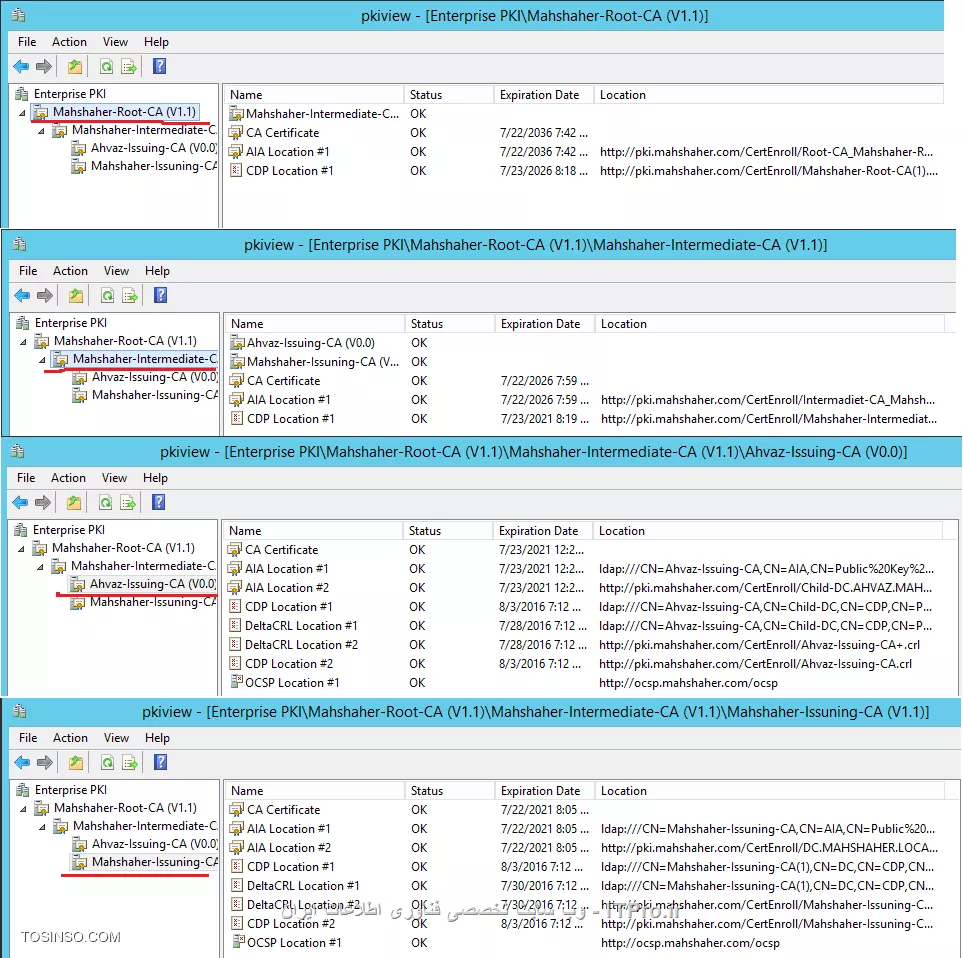Collapse Mahshaher-Intermediate node in Ahvaz-Issuing-CA window tree
The image size is (963, 958).
41,567
